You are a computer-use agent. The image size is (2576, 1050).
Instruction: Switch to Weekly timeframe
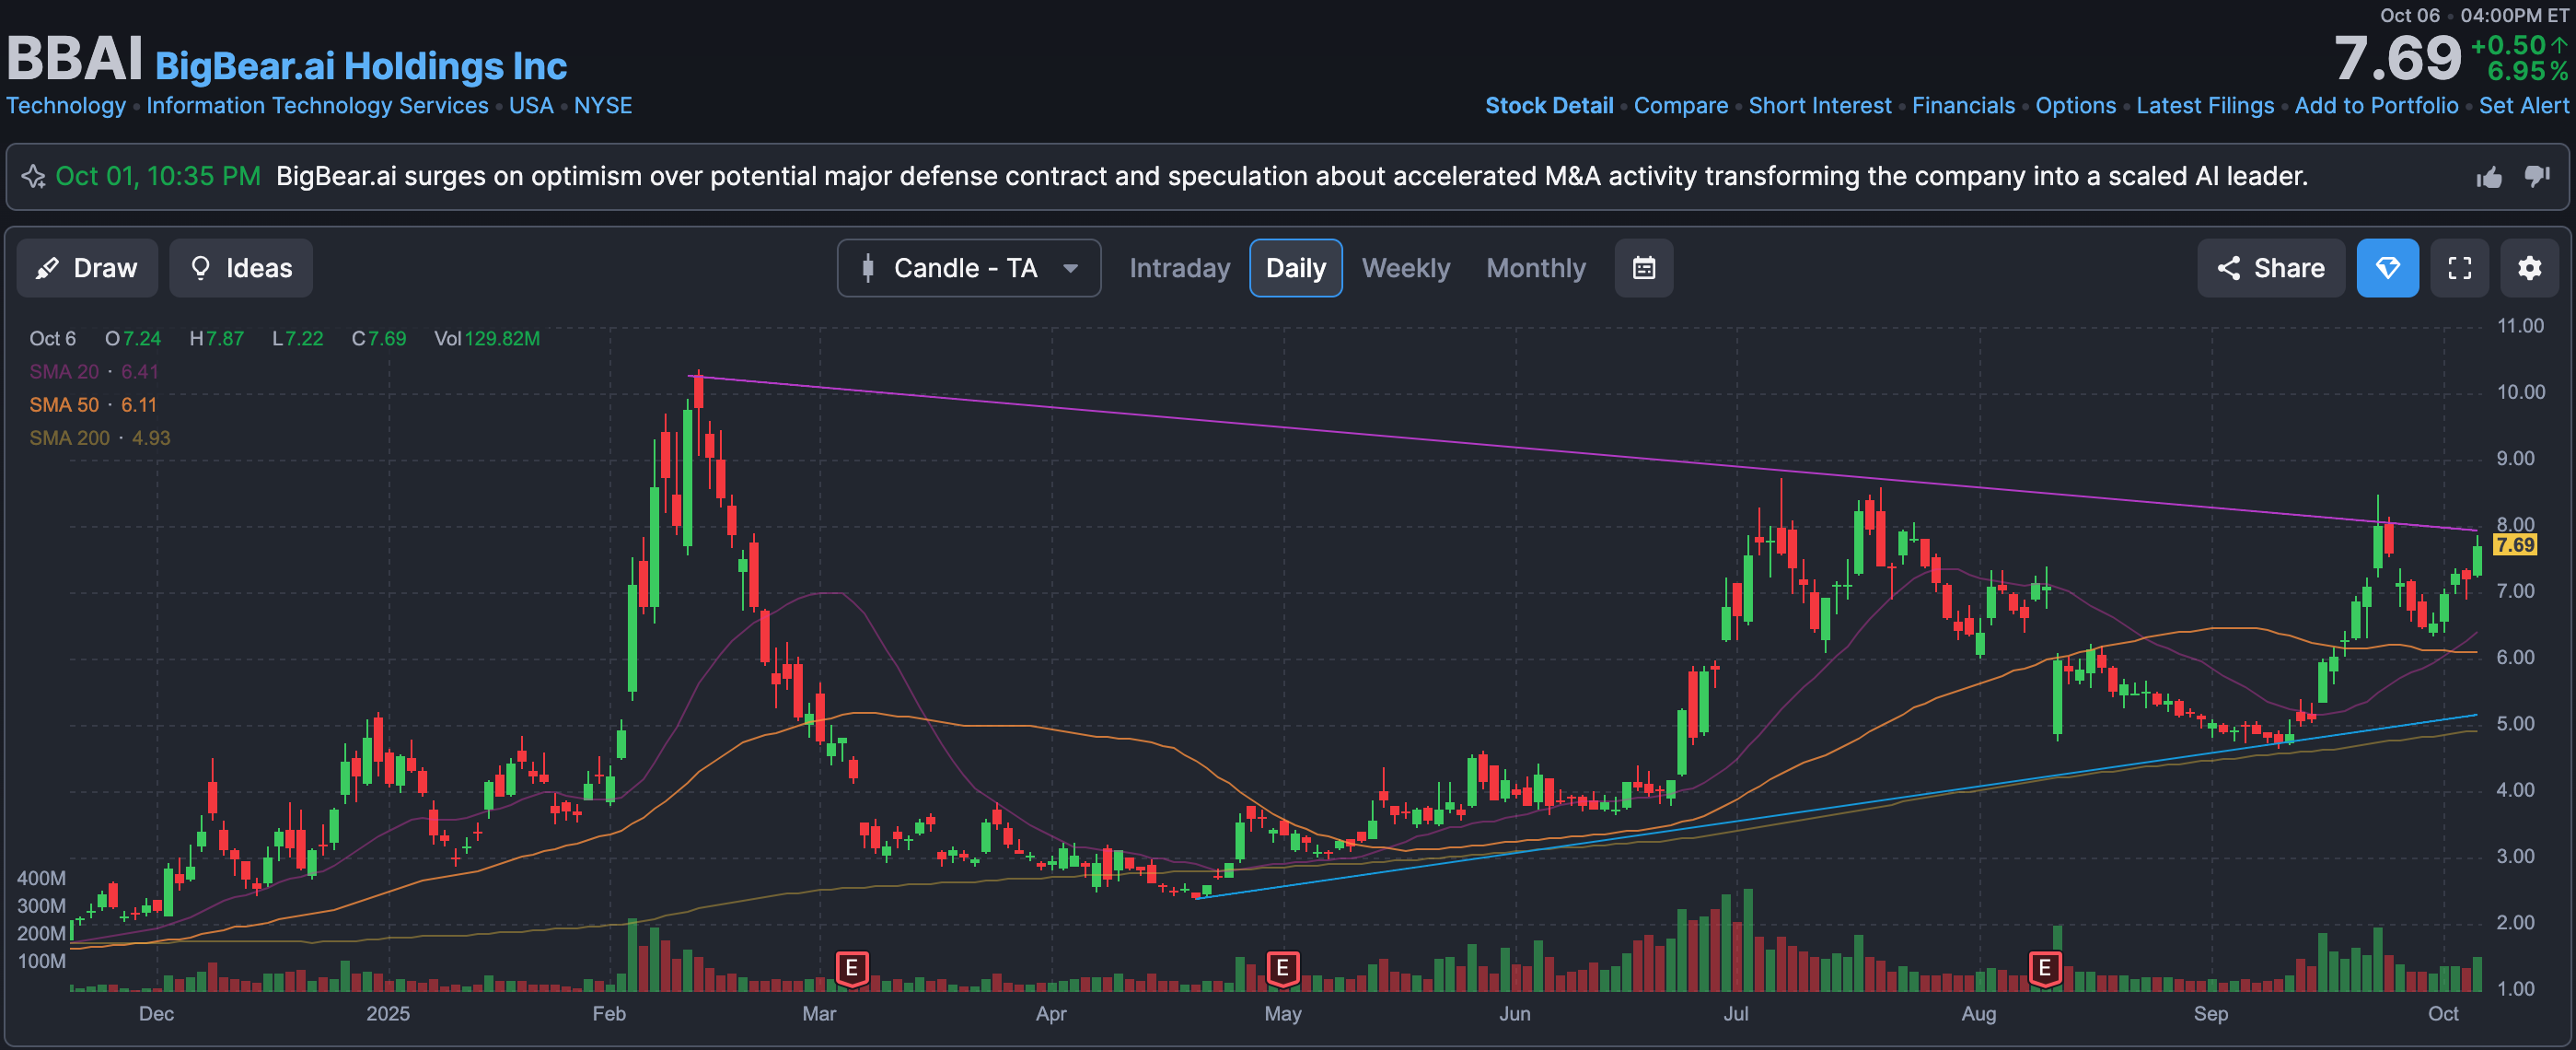[x=1405, y=268]
